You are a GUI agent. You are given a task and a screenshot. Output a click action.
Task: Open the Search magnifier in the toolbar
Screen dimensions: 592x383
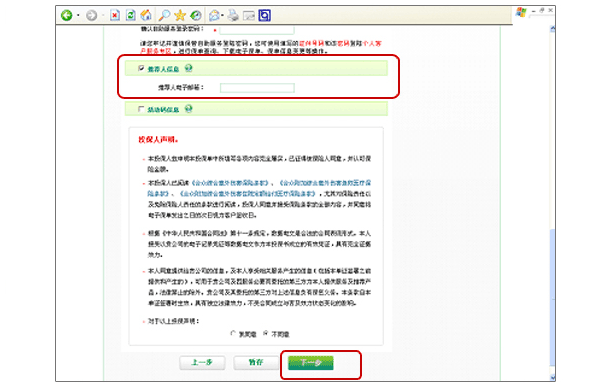point(164,15)
